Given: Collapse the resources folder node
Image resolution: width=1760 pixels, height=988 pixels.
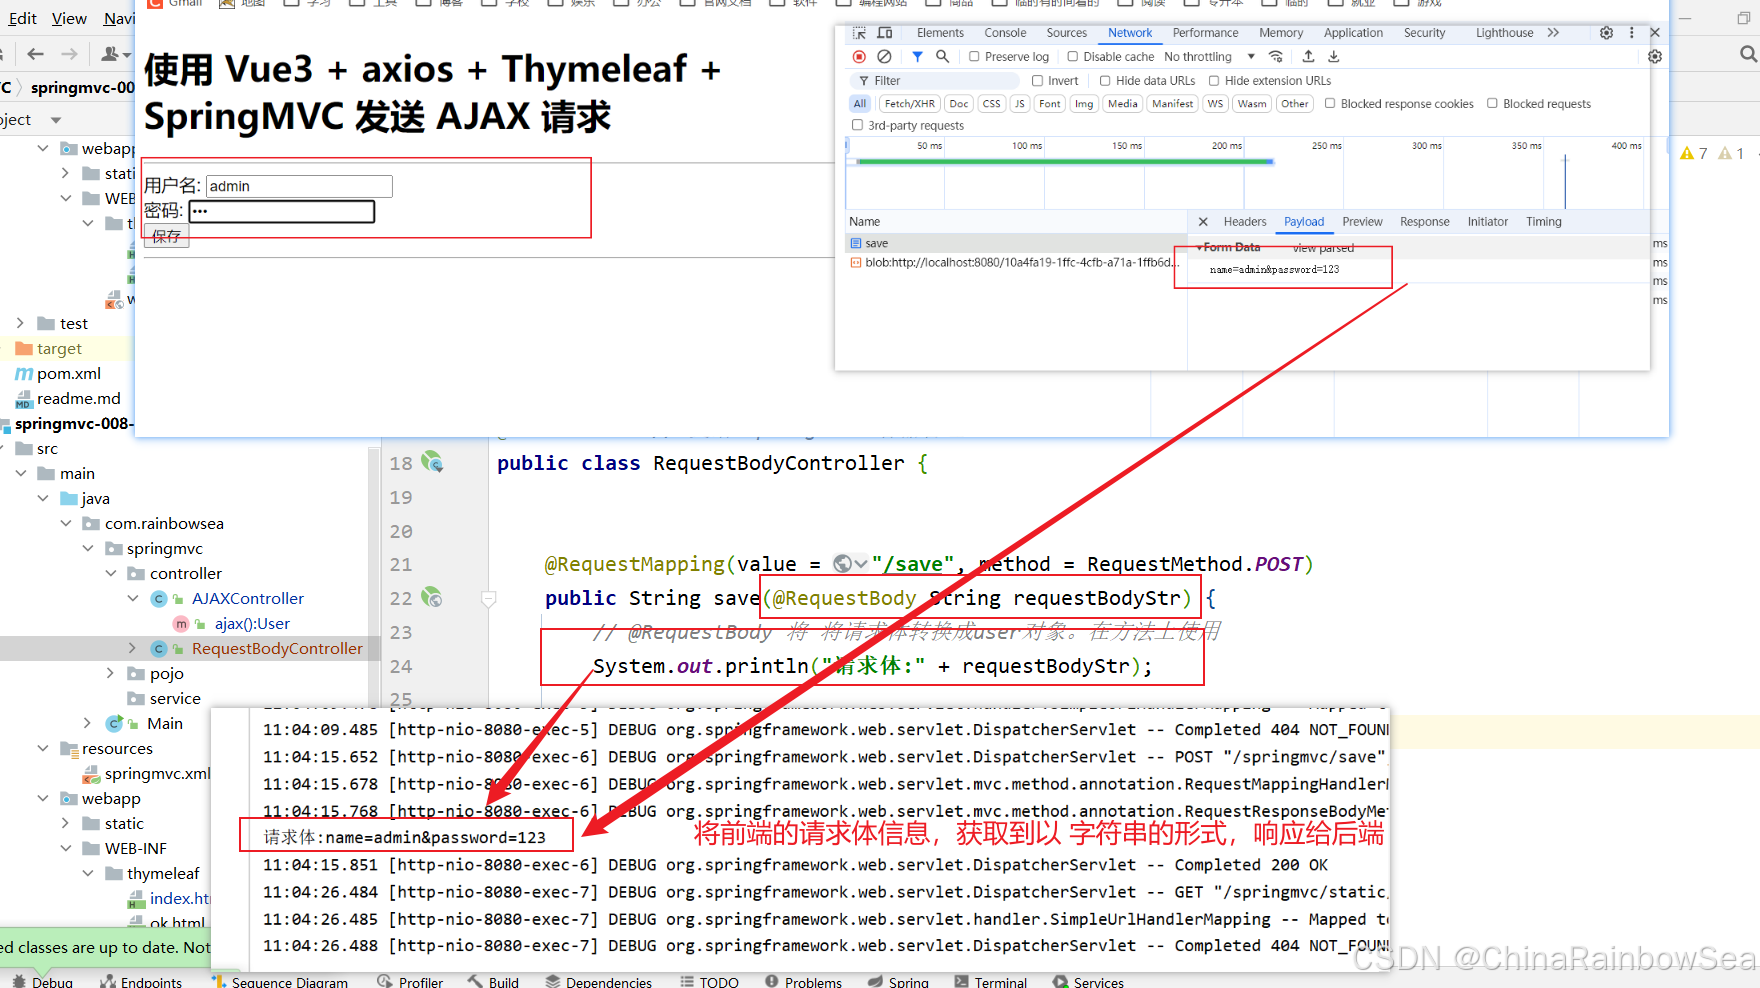Looking at the screenshot, I should click(42, 748).
